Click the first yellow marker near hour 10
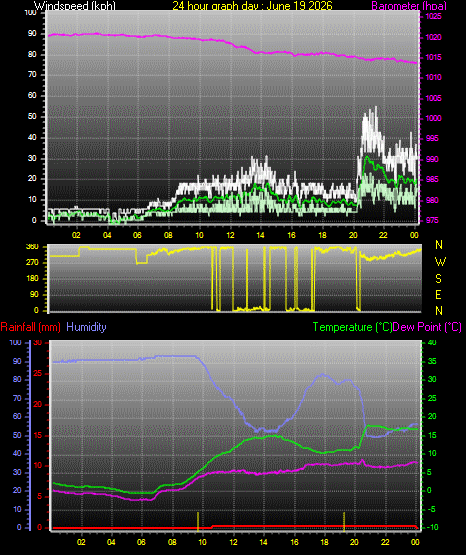The width and height of the screenshot is (466, 555). [x=198, y=521]
